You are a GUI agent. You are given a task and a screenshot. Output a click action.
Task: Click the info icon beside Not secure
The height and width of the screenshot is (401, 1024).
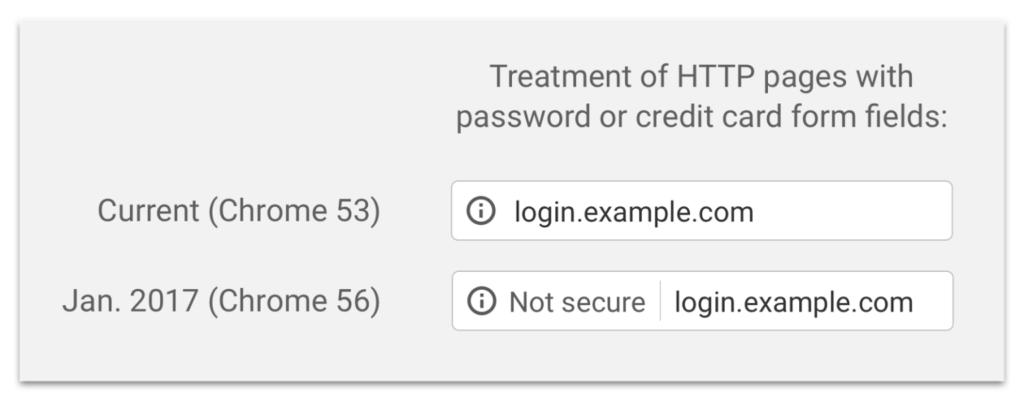tap(482, 302)
